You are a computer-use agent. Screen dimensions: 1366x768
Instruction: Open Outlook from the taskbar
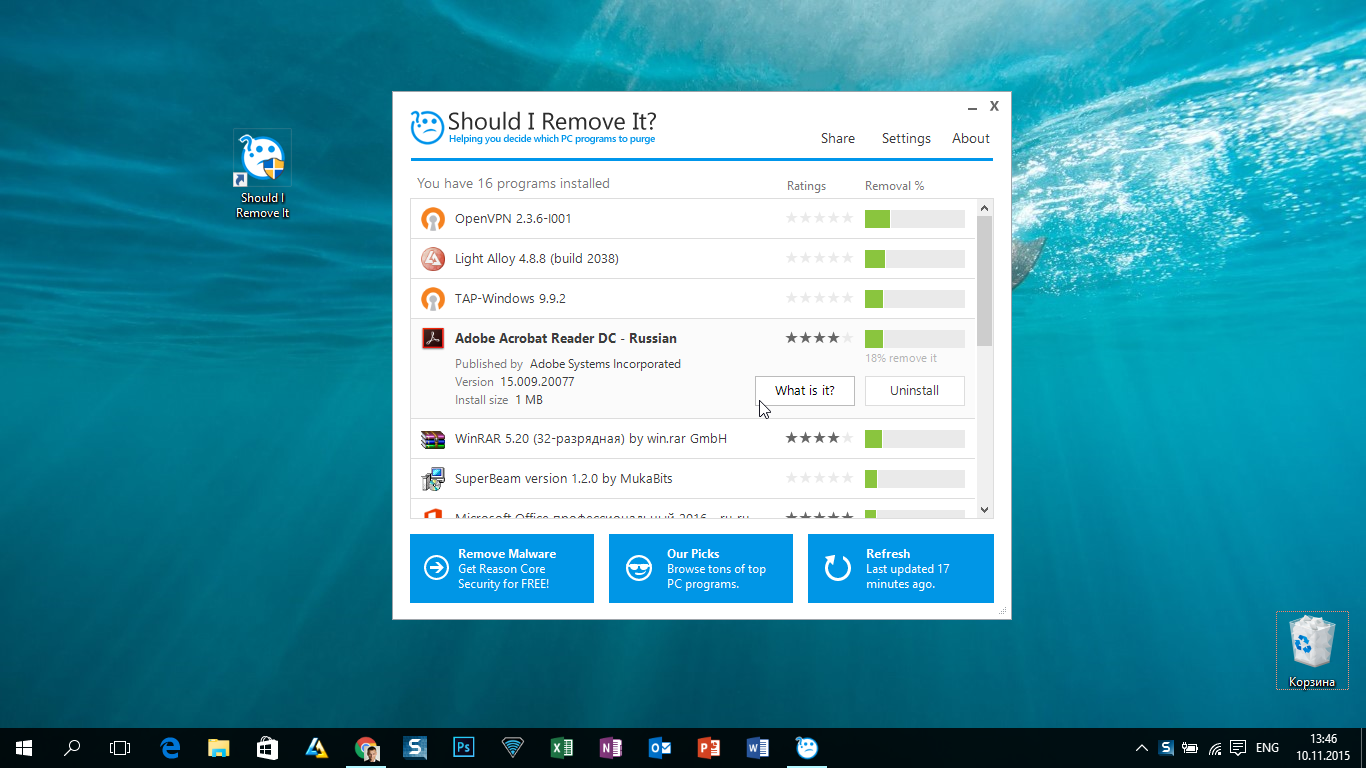tap(660, 748)
